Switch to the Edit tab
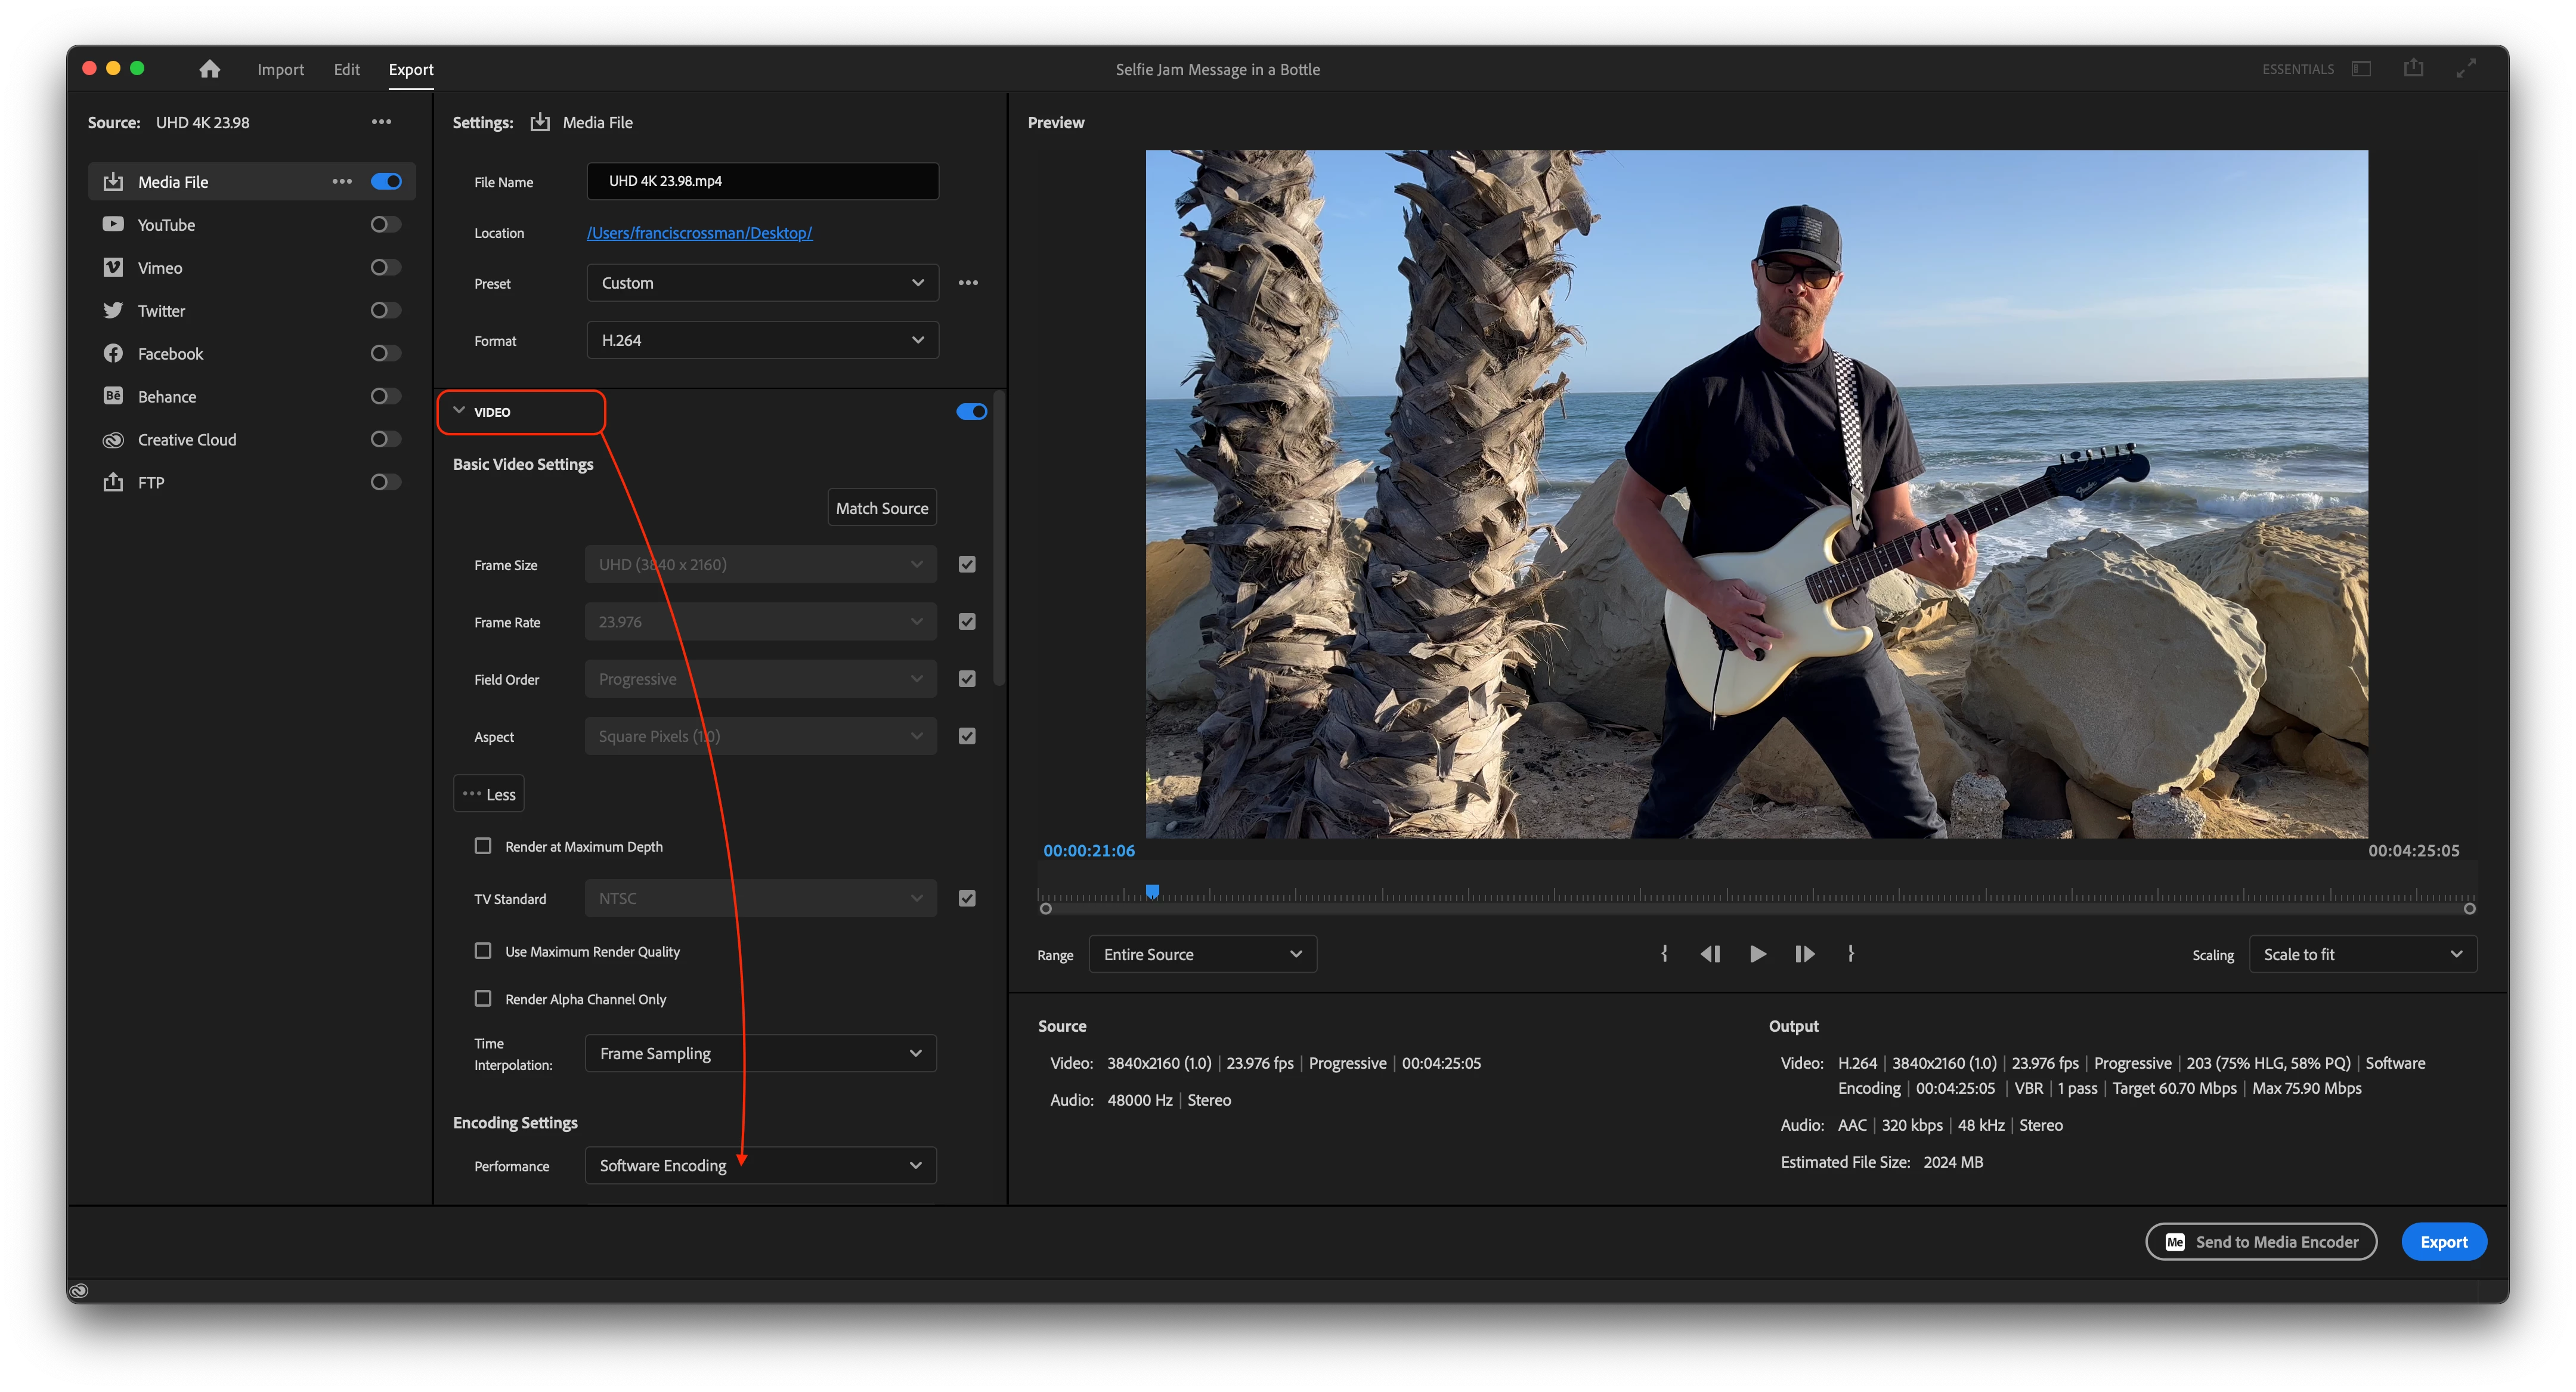This screenshot has width=2576, height=1392. [346, 69]
